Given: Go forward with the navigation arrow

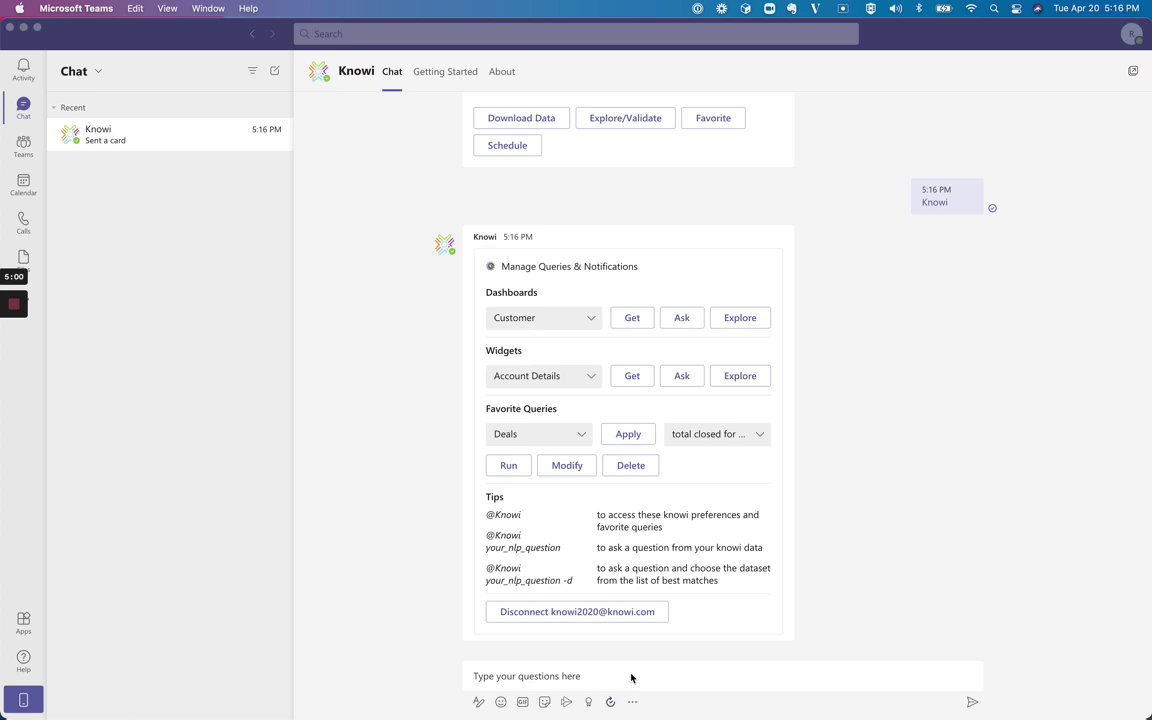Looking at the screenshot, I should 273,34.
